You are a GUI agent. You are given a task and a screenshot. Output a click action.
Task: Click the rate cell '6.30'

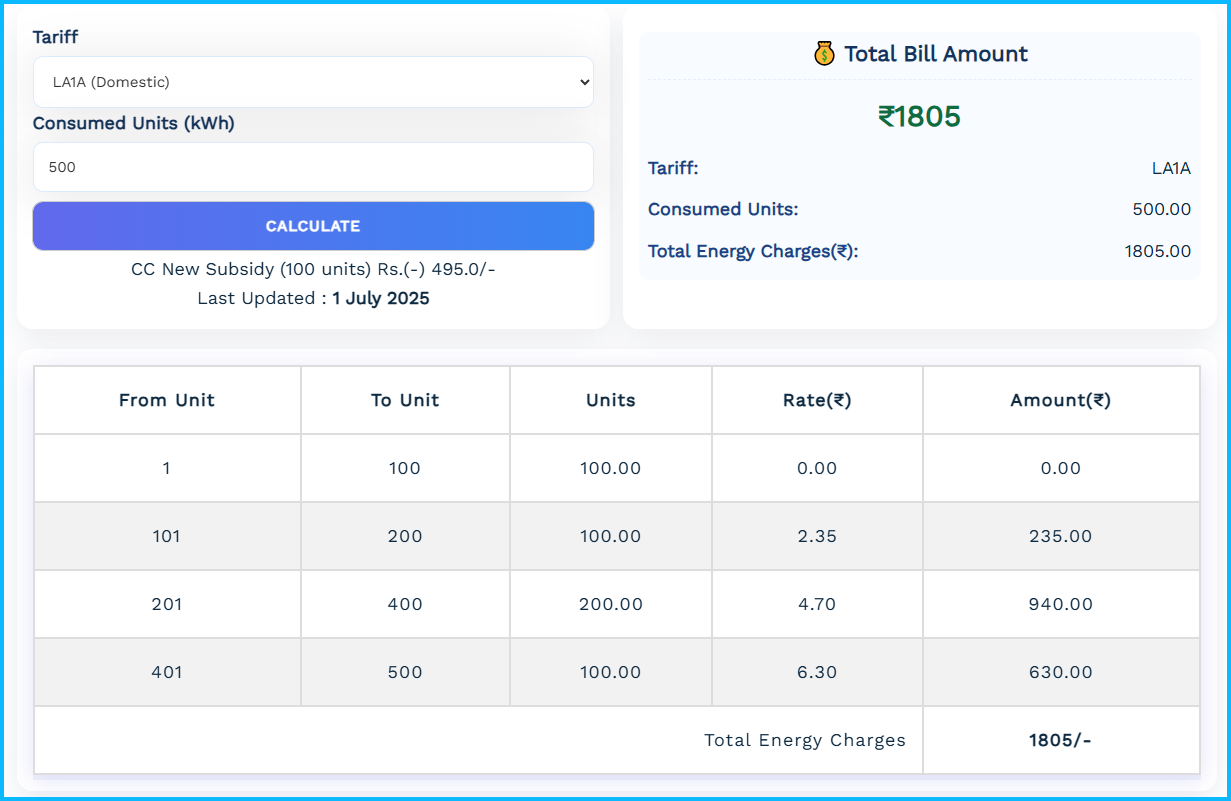[x=817, y=672]
